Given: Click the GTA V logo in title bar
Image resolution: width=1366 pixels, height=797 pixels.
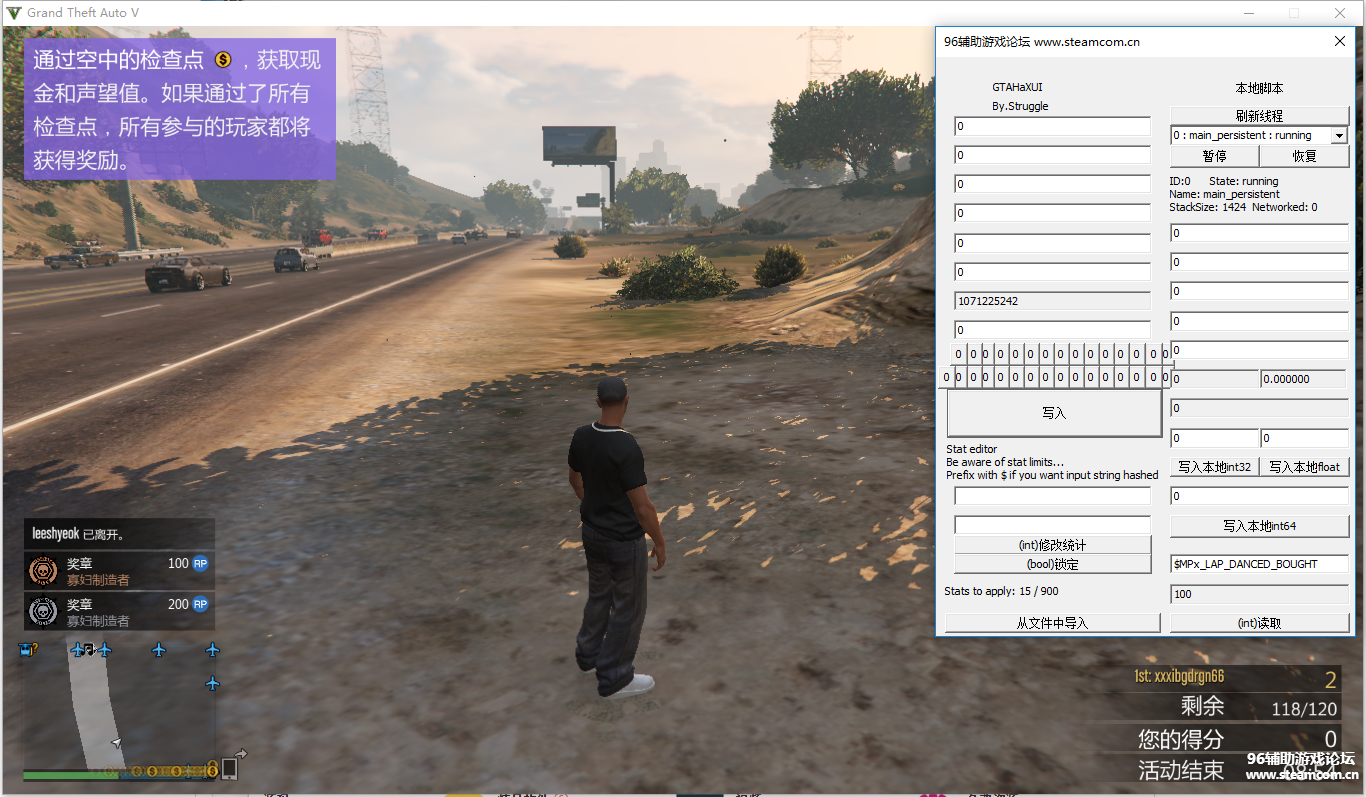Looking at the screenshot, I should coord(14,13).
